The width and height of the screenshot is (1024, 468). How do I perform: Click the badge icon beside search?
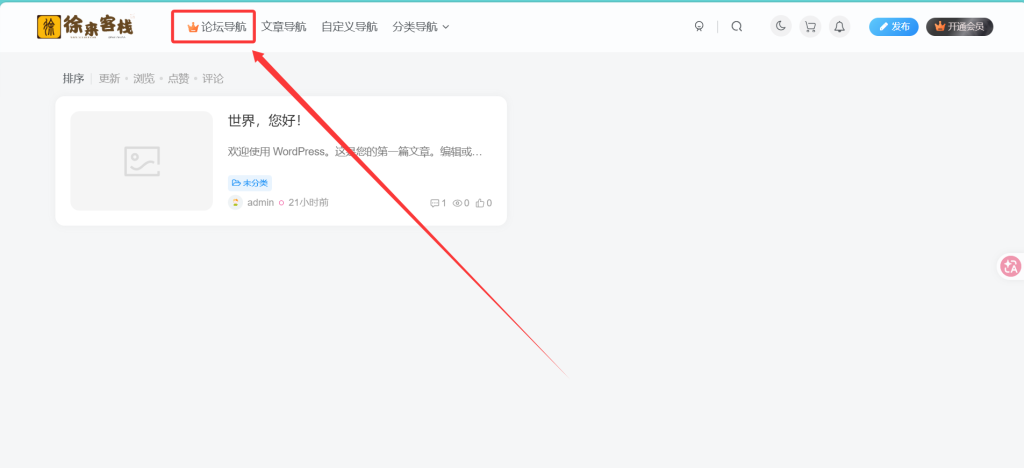coord(699,27)
